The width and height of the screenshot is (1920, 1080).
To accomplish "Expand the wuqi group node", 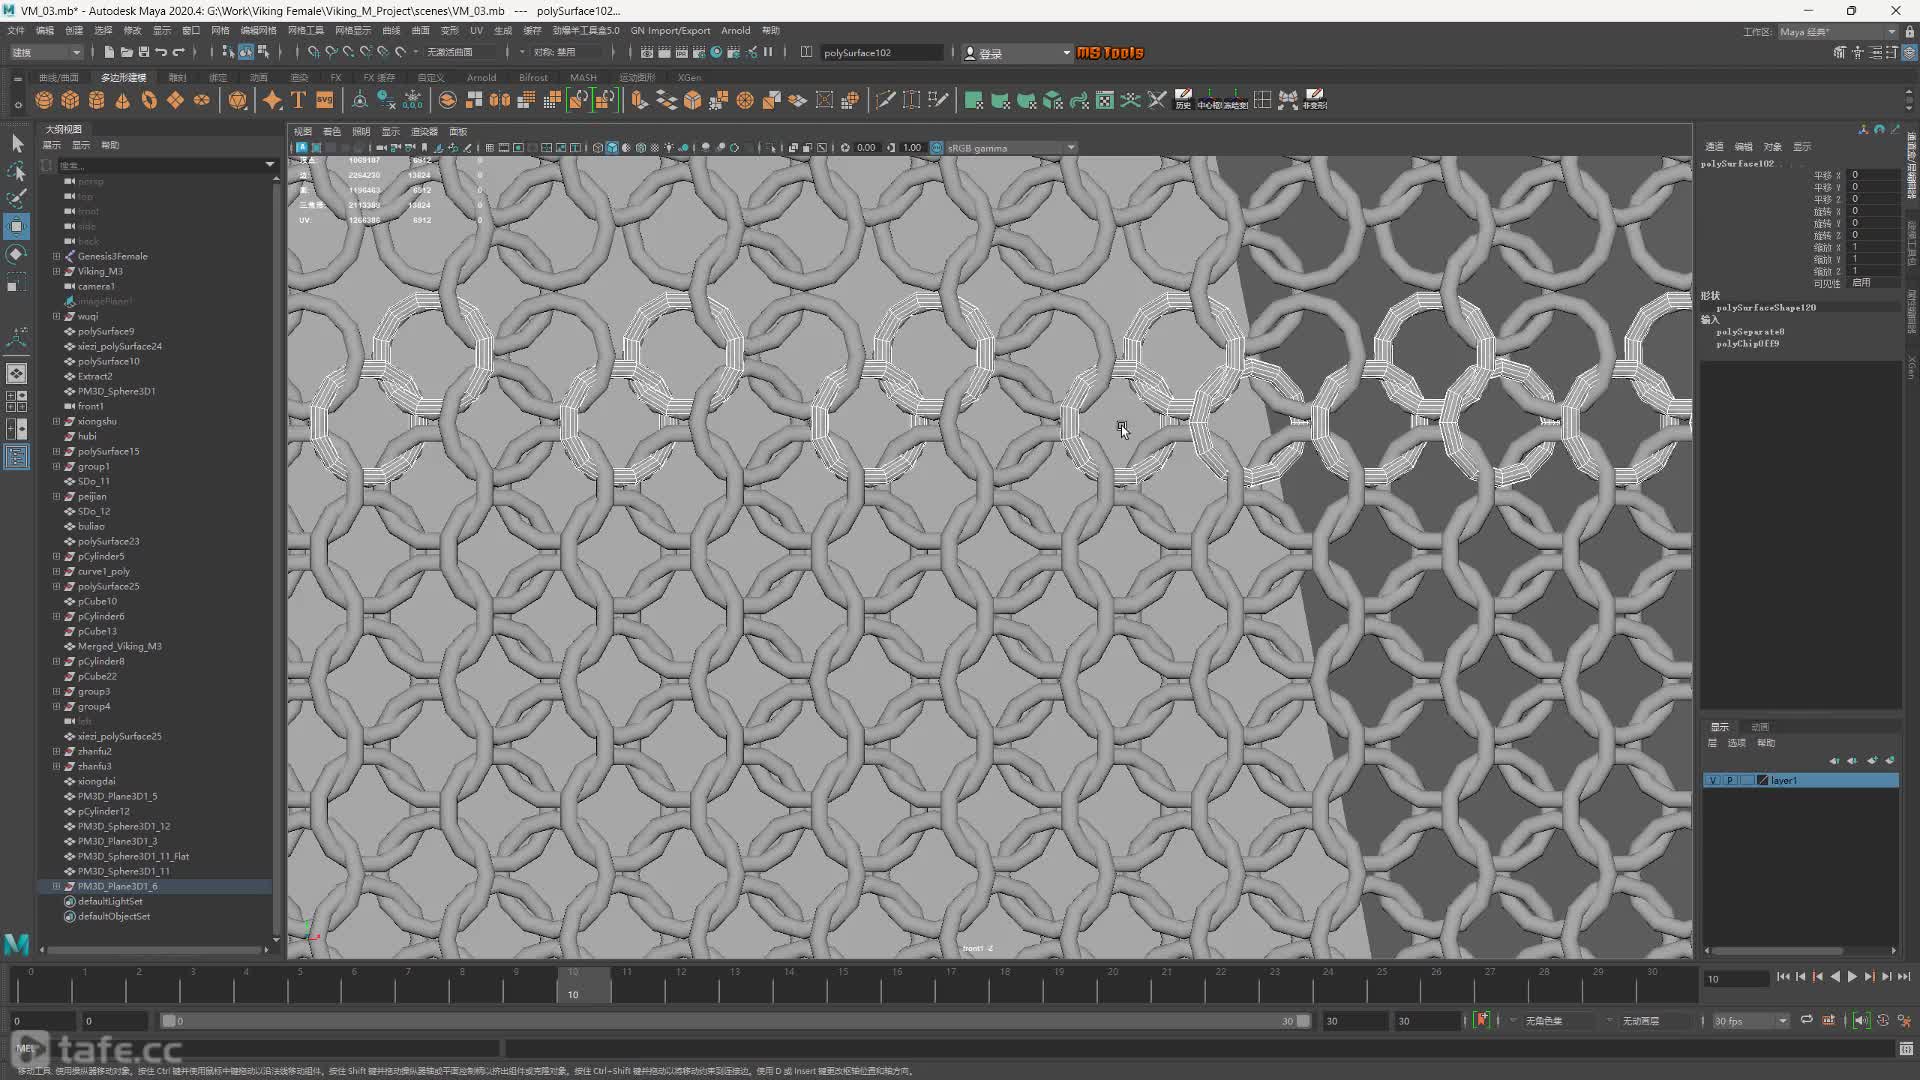I will [x=56, y=316].
